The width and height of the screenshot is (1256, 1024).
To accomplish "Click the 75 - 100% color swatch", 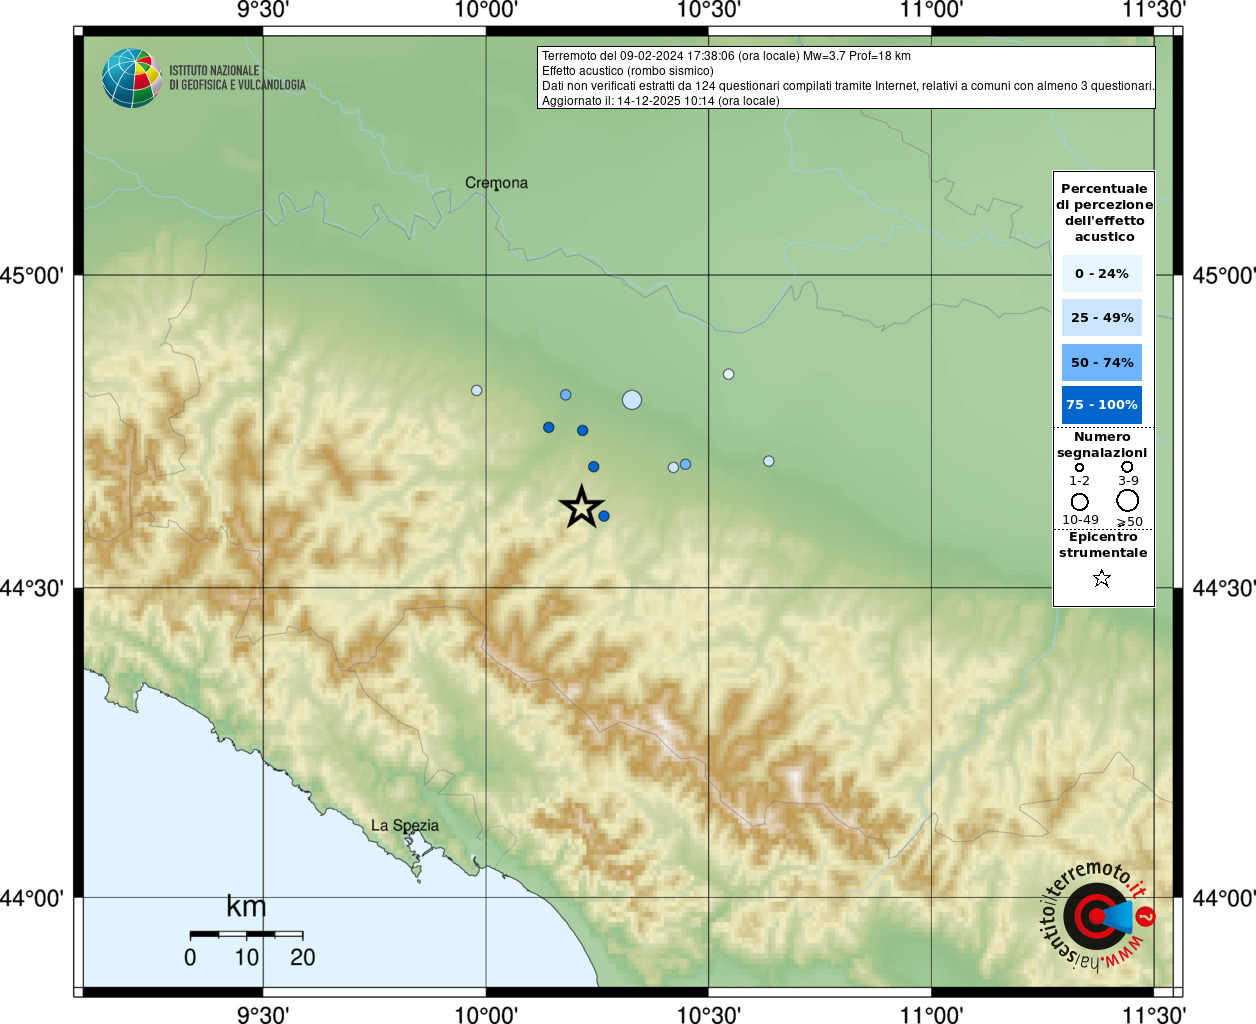I will coord(1102,405).
